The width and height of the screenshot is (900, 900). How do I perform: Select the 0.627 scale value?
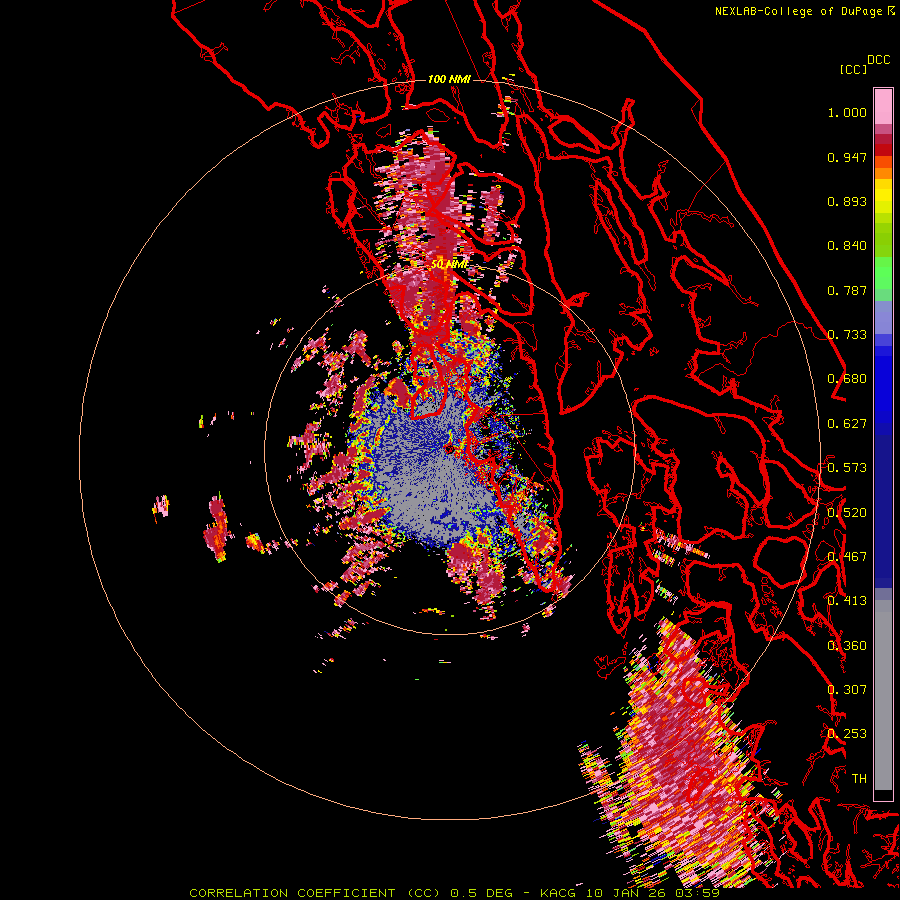(847, 424)
